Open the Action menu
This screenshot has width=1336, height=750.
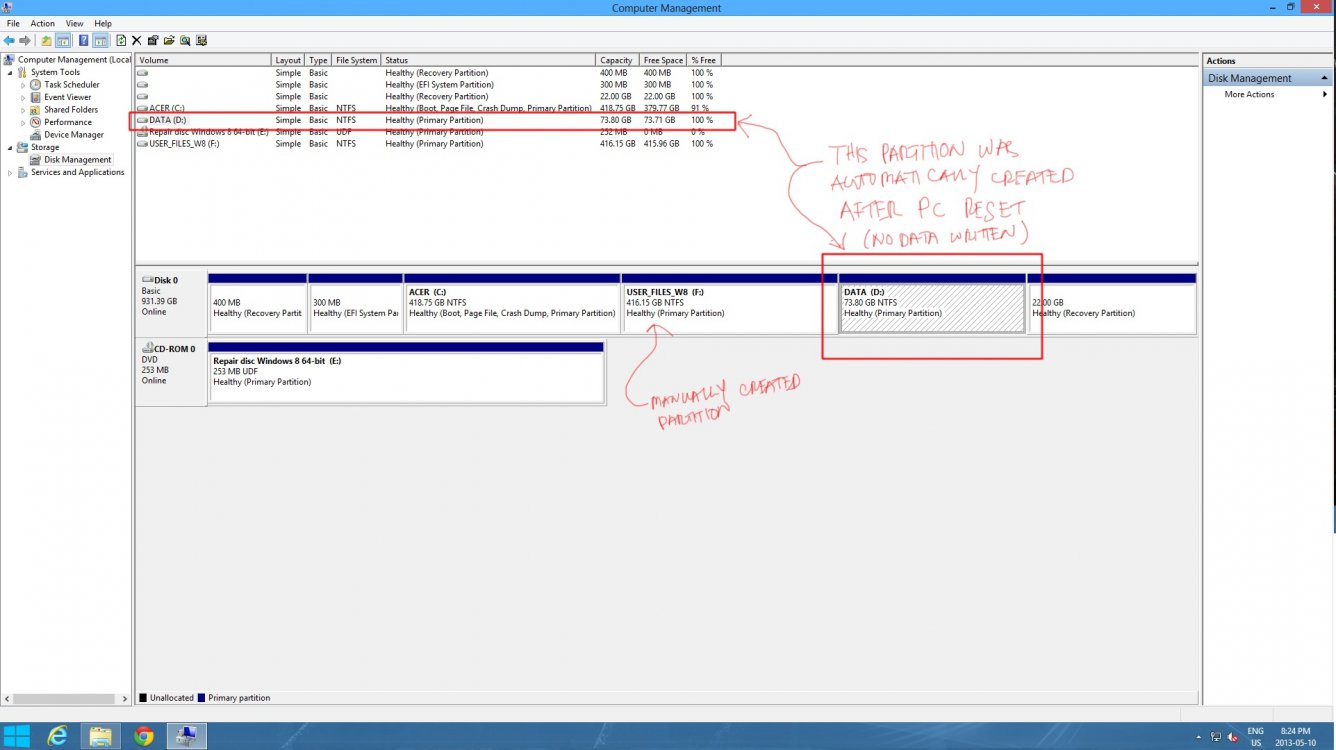pyautogui.click(x=42, y=23)
